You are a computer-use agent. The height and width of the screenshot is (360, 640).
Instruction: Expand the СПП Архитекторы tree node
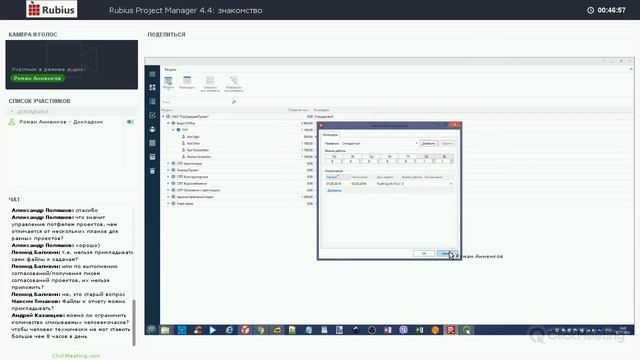coord(168,163)
